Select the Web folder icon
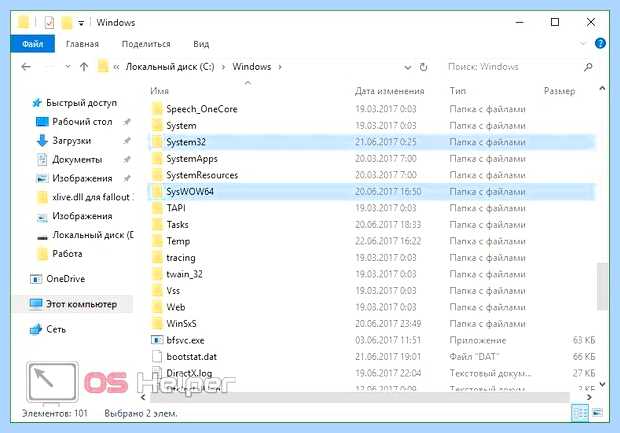Viewport: 620px width, 433px height. [157, 307]
